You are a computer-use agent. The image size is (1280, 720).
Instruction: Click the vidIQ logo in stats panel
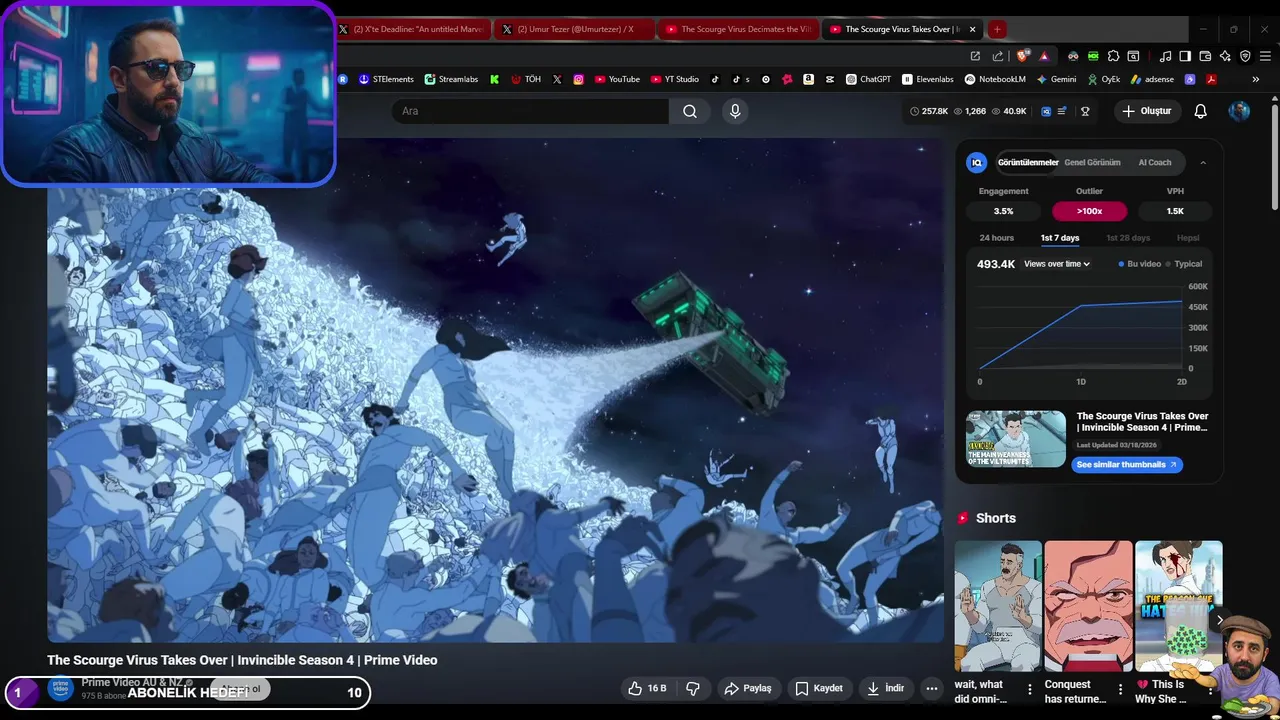click(x=977, y=162)
